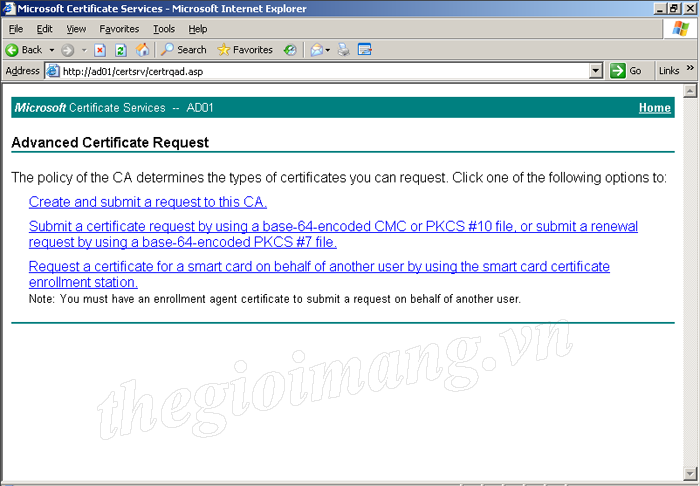
Task: Click the Forward arrow icon
Action: (67, 50)
